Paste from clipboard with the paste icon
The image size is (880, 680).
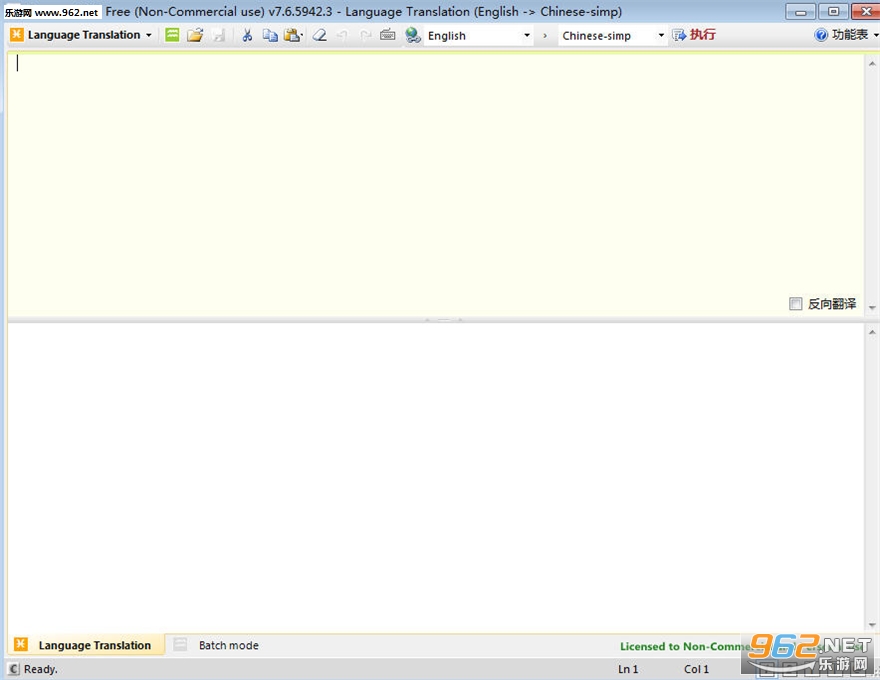coord(292,35)
